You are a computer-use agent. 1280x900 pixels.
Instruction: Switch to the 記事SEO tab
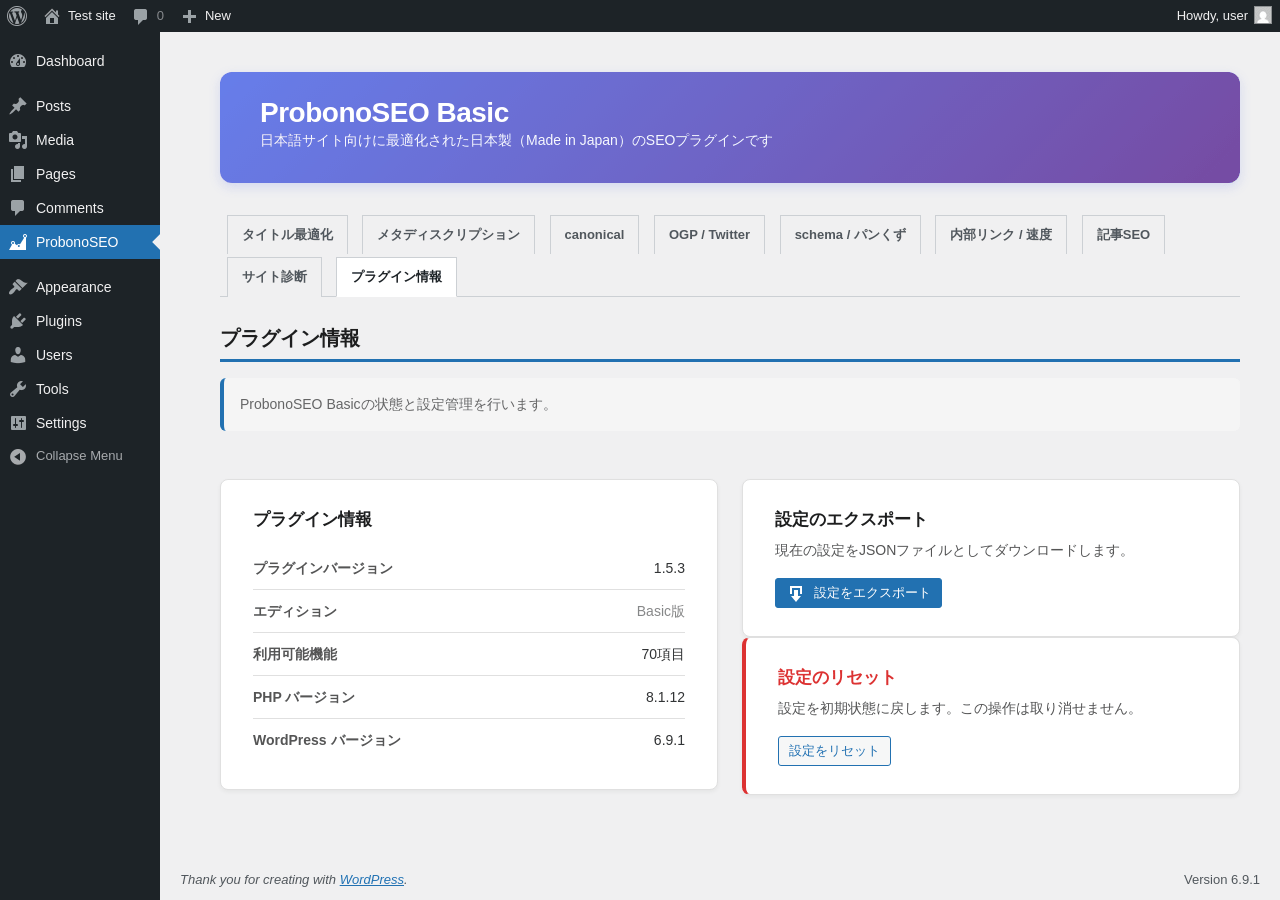1123,235
